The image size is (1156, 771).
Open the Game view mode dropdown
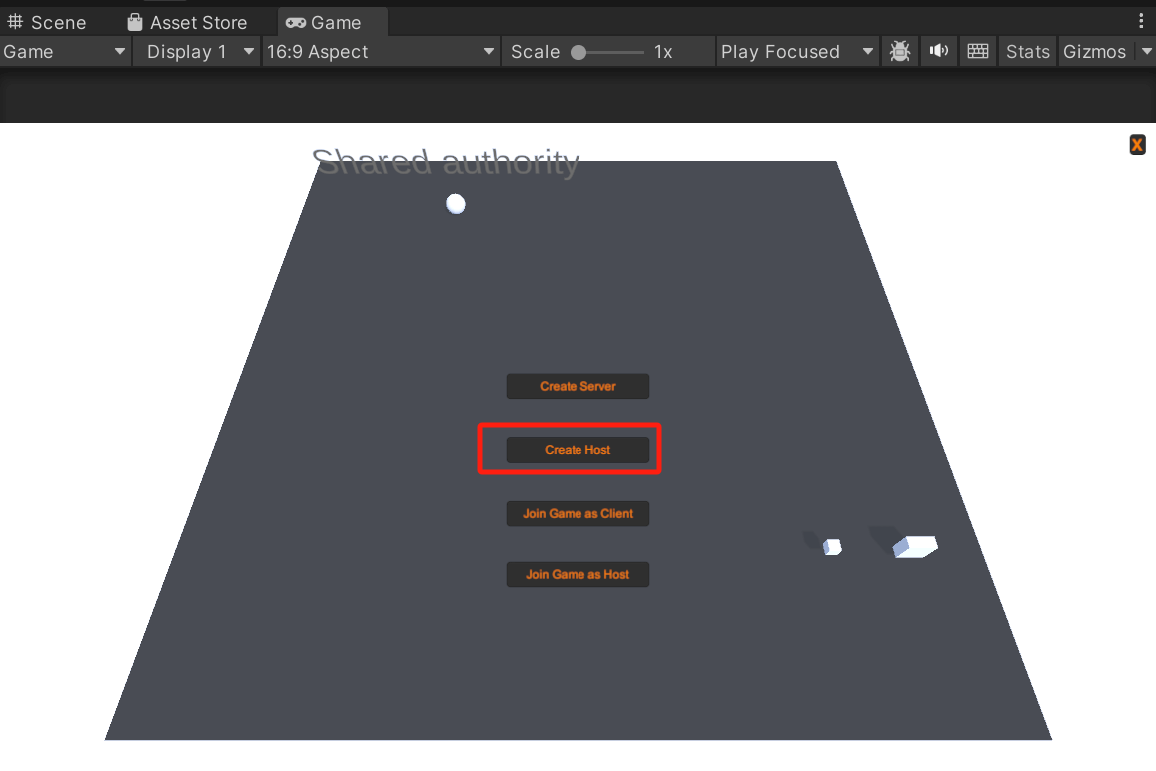click(x=66, y=52)
